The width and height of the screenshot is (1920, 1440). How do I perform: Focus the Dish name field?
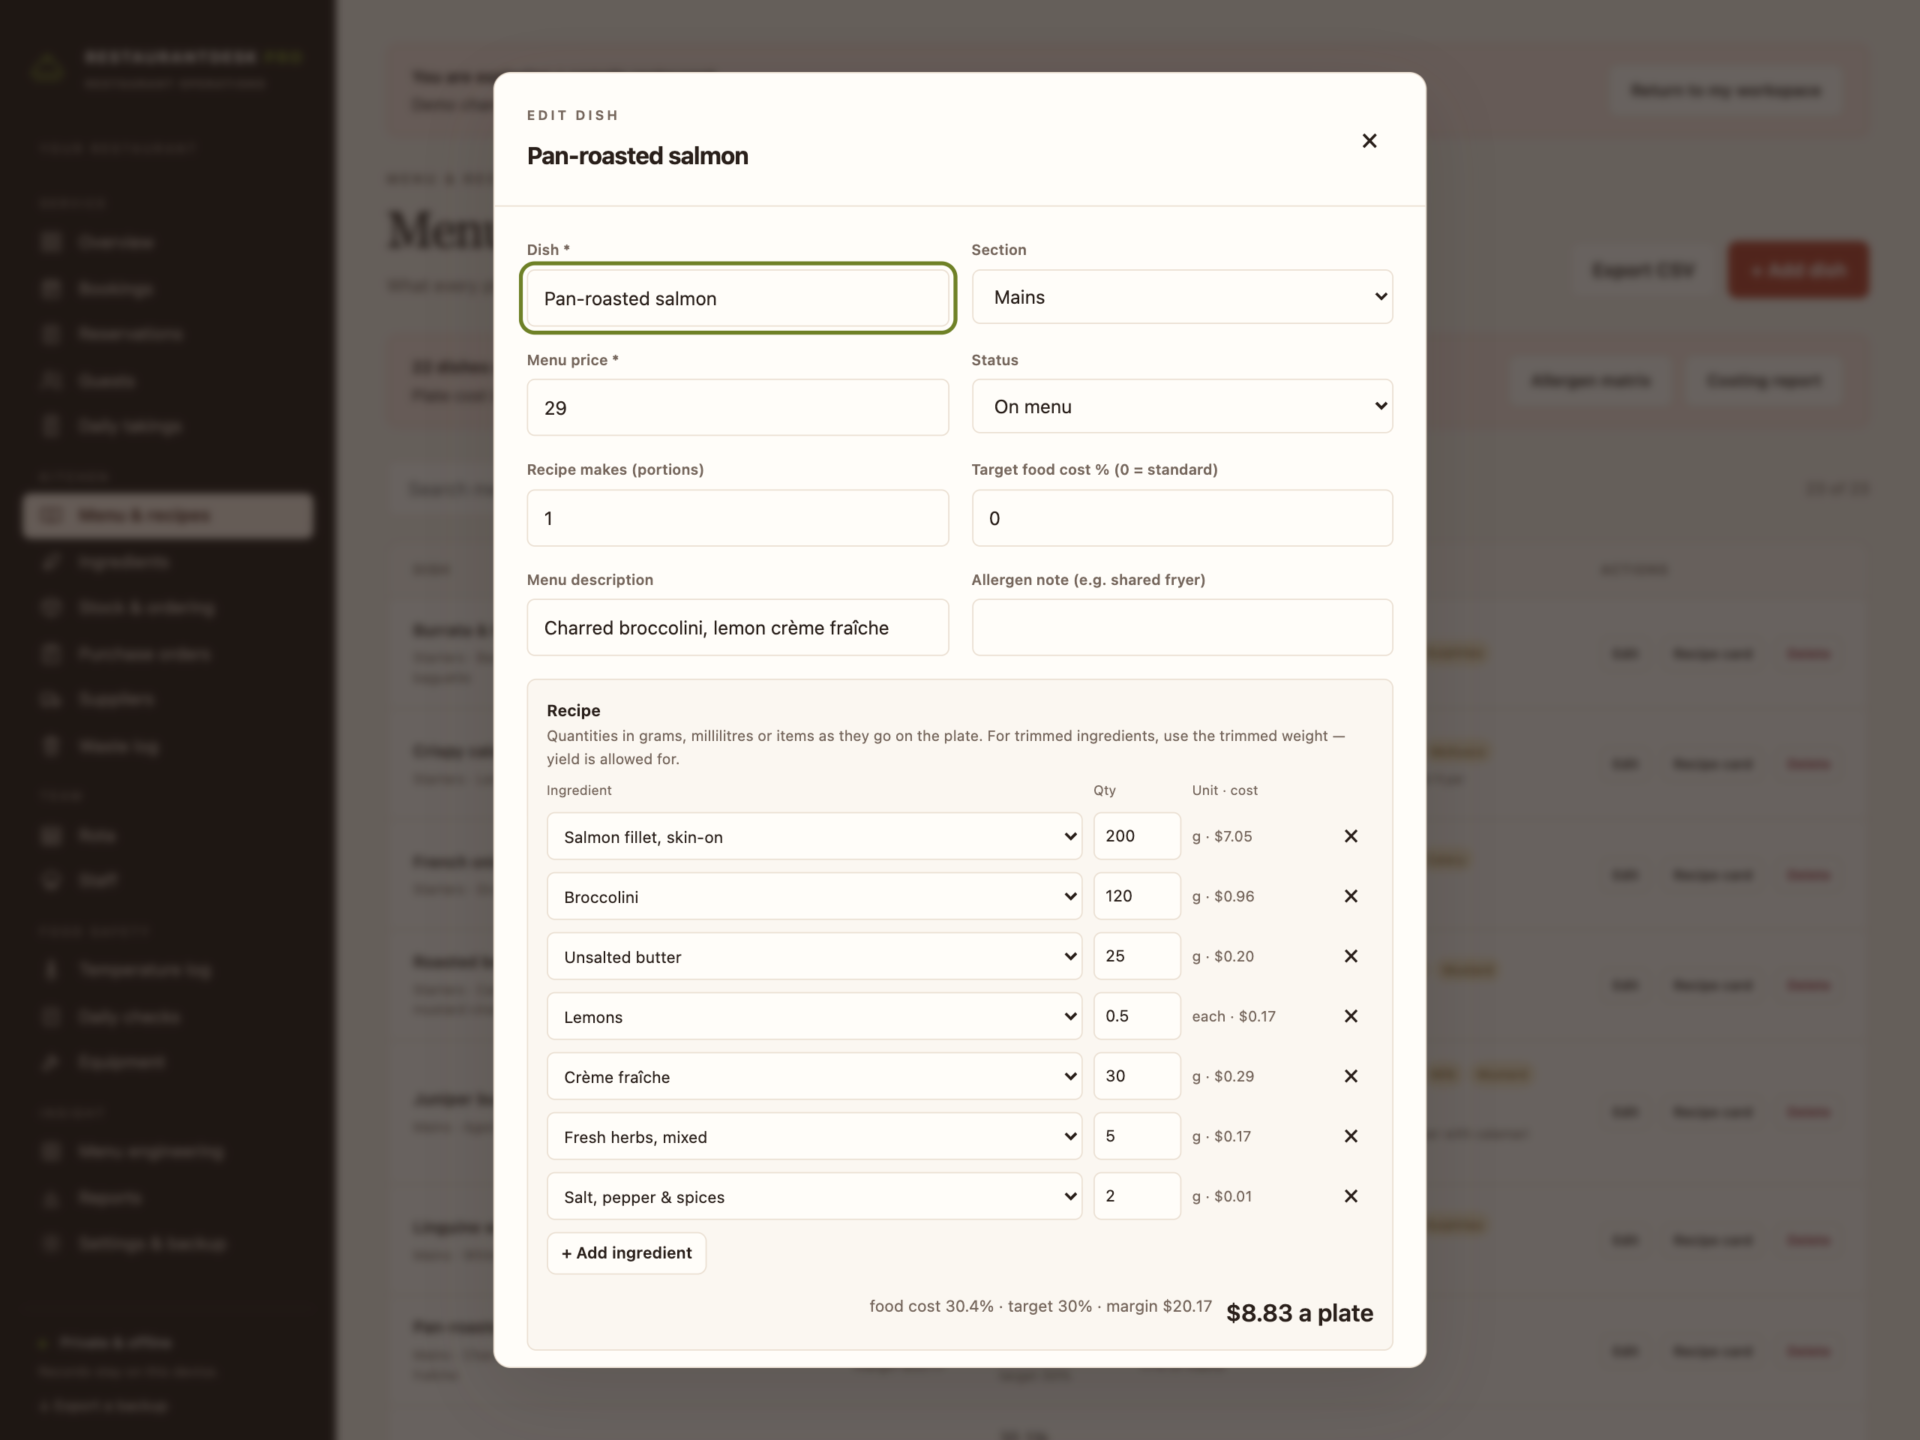pos(738,298)
